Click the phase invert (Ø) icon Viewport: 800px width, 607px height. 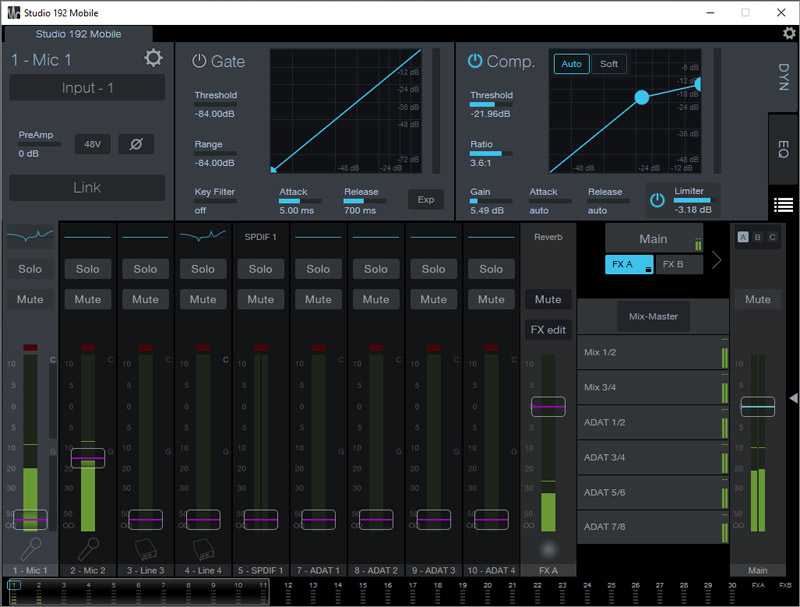click(x=136, y=144)
